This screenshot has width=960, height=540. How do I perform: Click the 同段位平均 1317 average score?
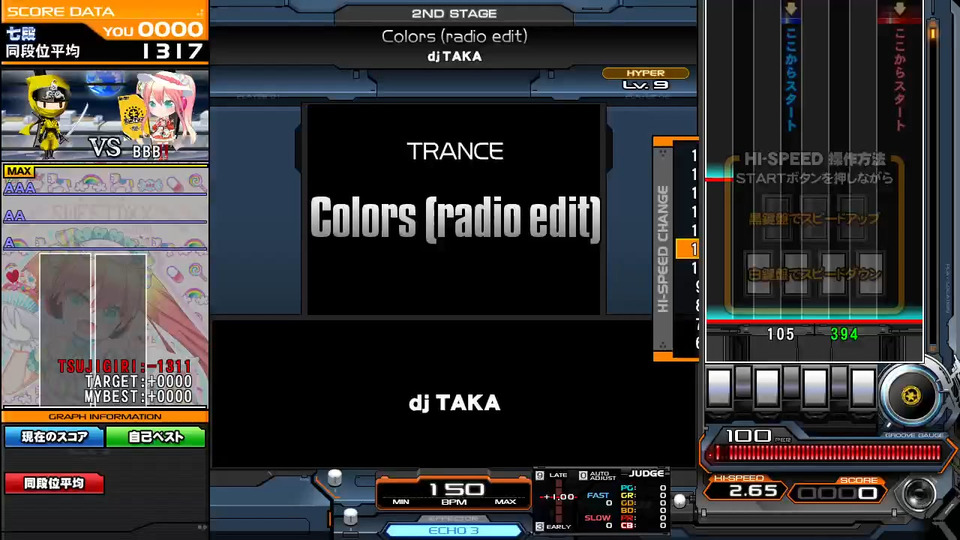tap(105, 51)
